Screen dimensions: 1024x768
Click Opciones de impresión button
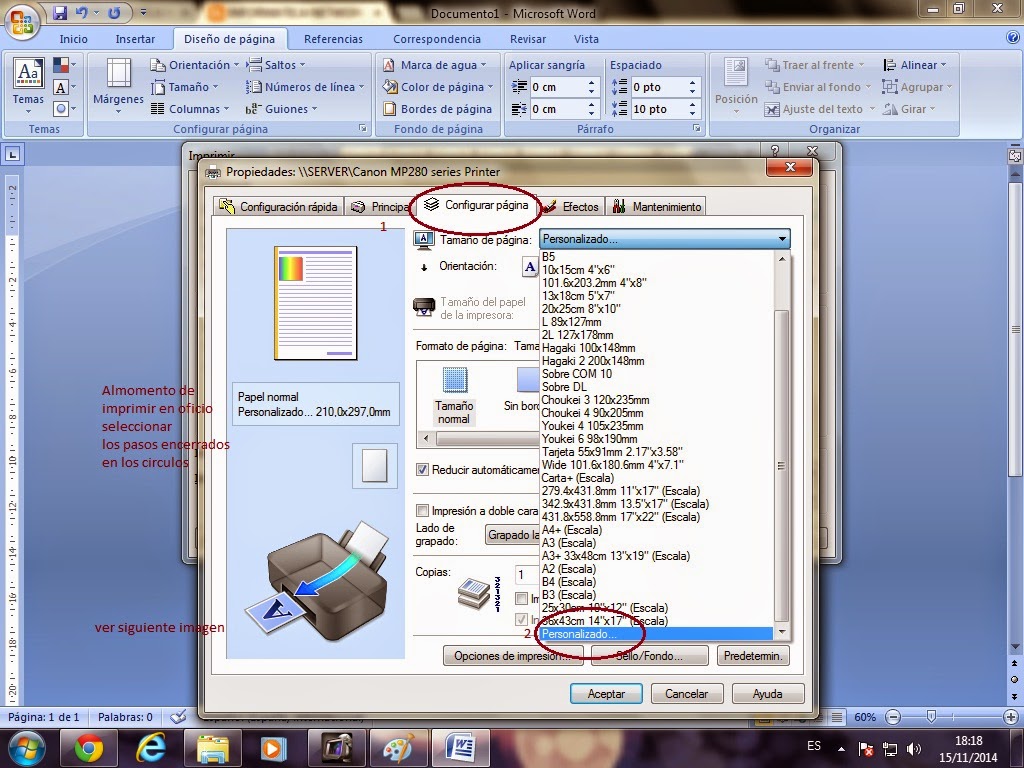pyautogui.click(x=513, y=656)
